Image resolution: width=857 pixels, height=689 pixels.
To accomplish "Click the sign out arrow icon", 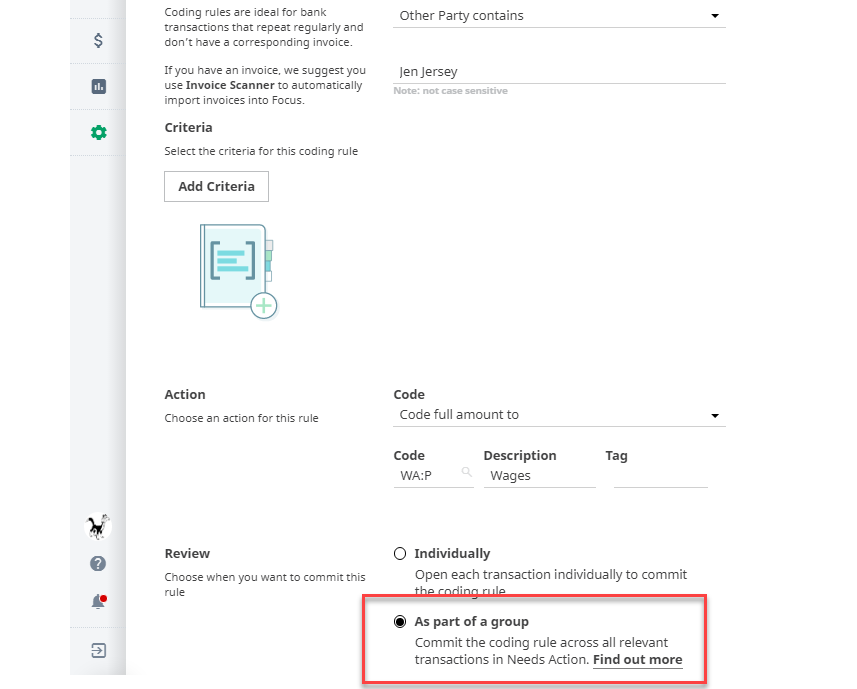I will [98, 651].
